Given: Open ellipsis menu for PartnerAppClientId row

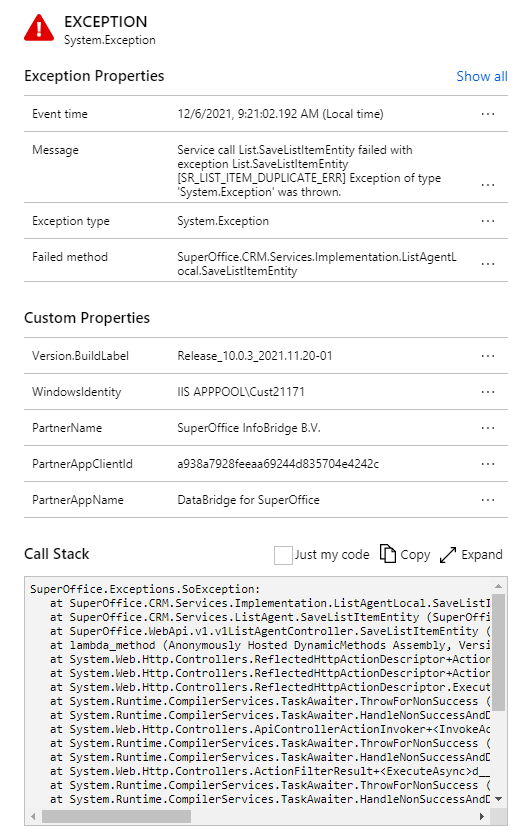Looking at the screenshot, I should pyautogui.click(x=487, y=464).
